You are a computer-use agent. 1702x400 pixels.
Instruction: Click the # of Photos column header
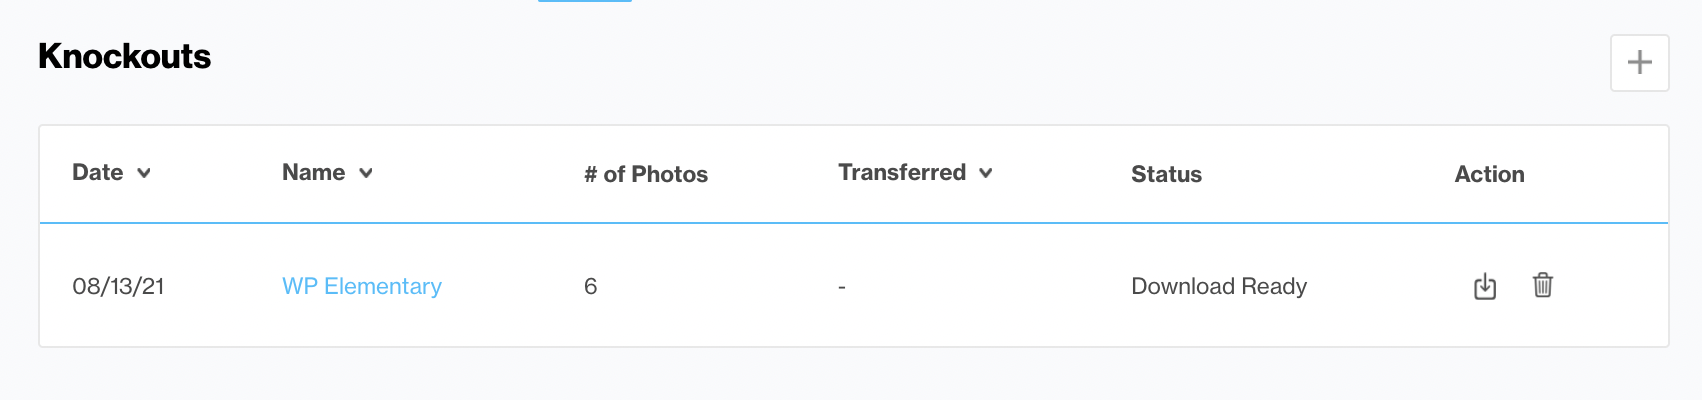pyautogui.click(x=646, y=174)
